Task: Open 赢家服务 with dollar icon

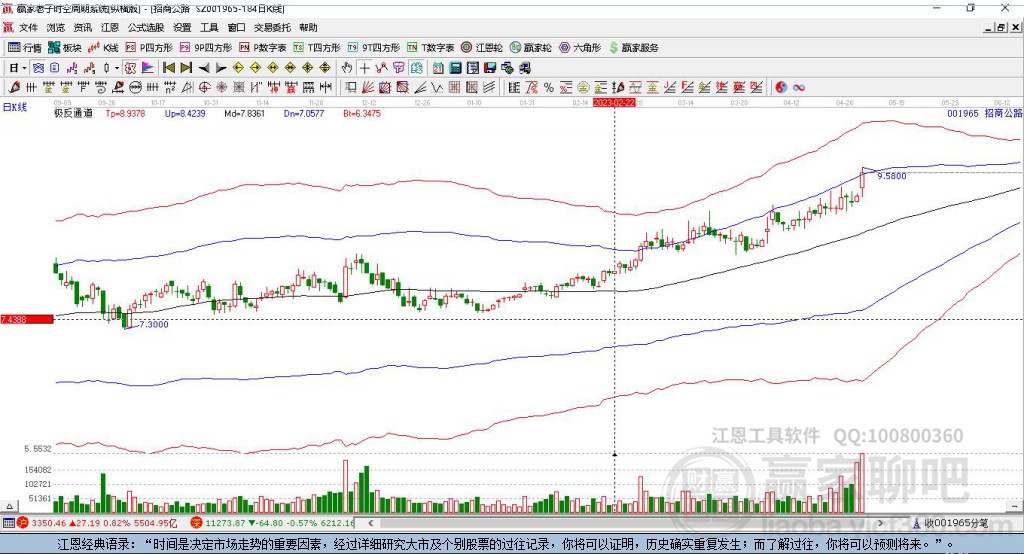Action: pos(633,48)
